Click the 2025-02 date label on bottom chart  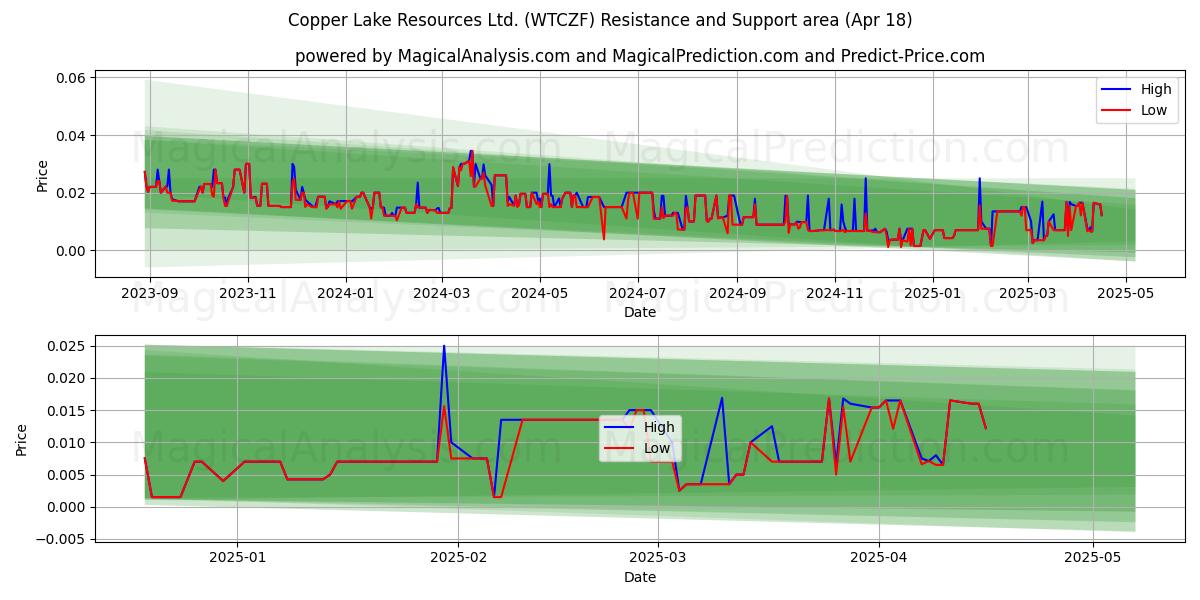(x=457, y=558)
